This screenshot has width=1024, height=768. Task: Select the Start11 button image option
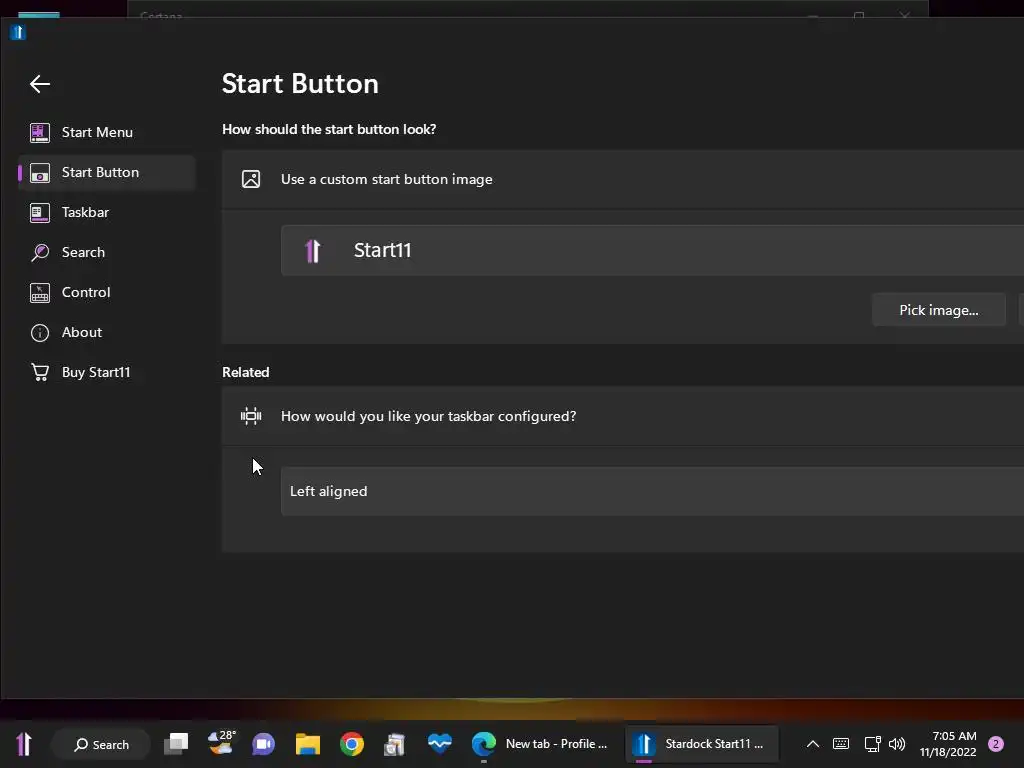(x=652, y=250)
